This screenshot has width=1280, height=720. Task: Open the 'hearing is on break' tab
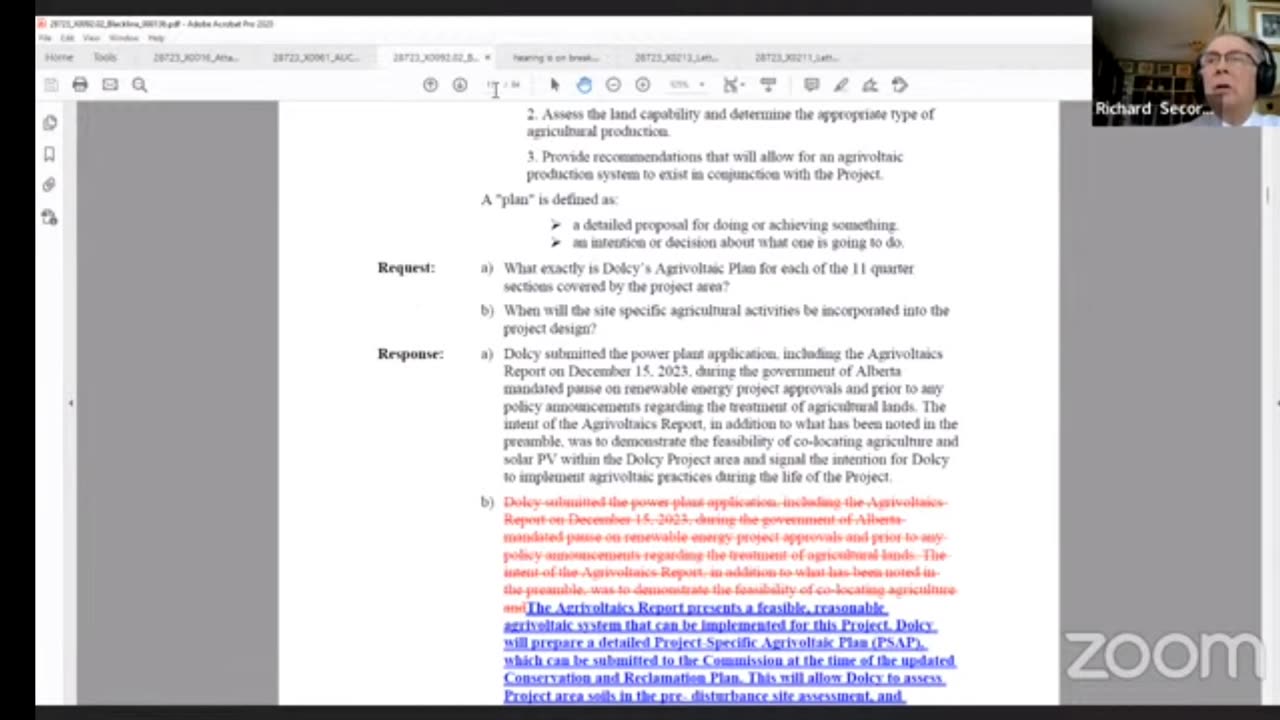coord(556,58)
